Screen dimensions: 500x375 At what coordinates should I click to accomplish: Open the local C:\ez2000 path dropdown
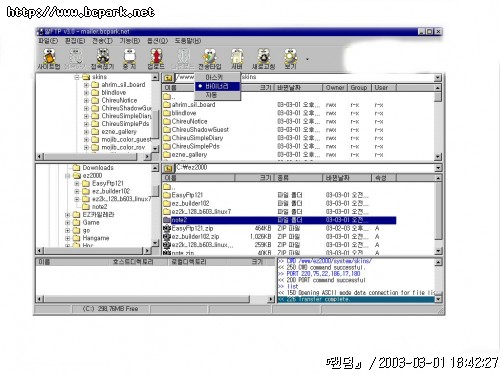point(438,168)
